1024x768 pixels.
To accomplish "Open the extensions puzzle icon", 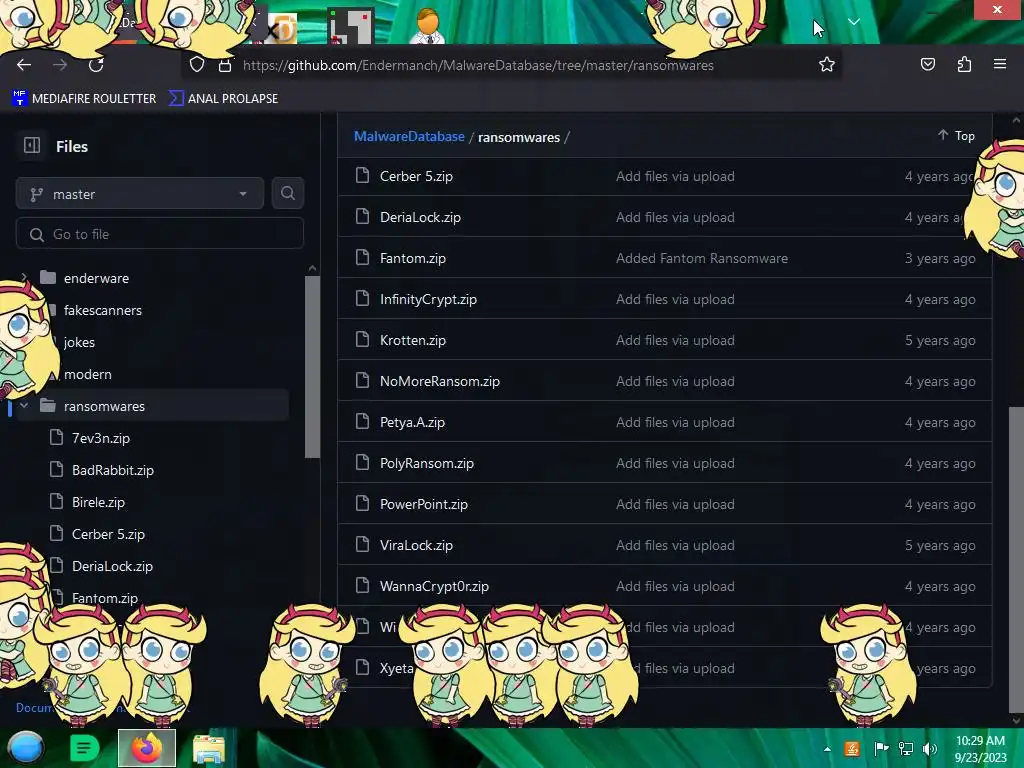I will click(x=964, y=64).
